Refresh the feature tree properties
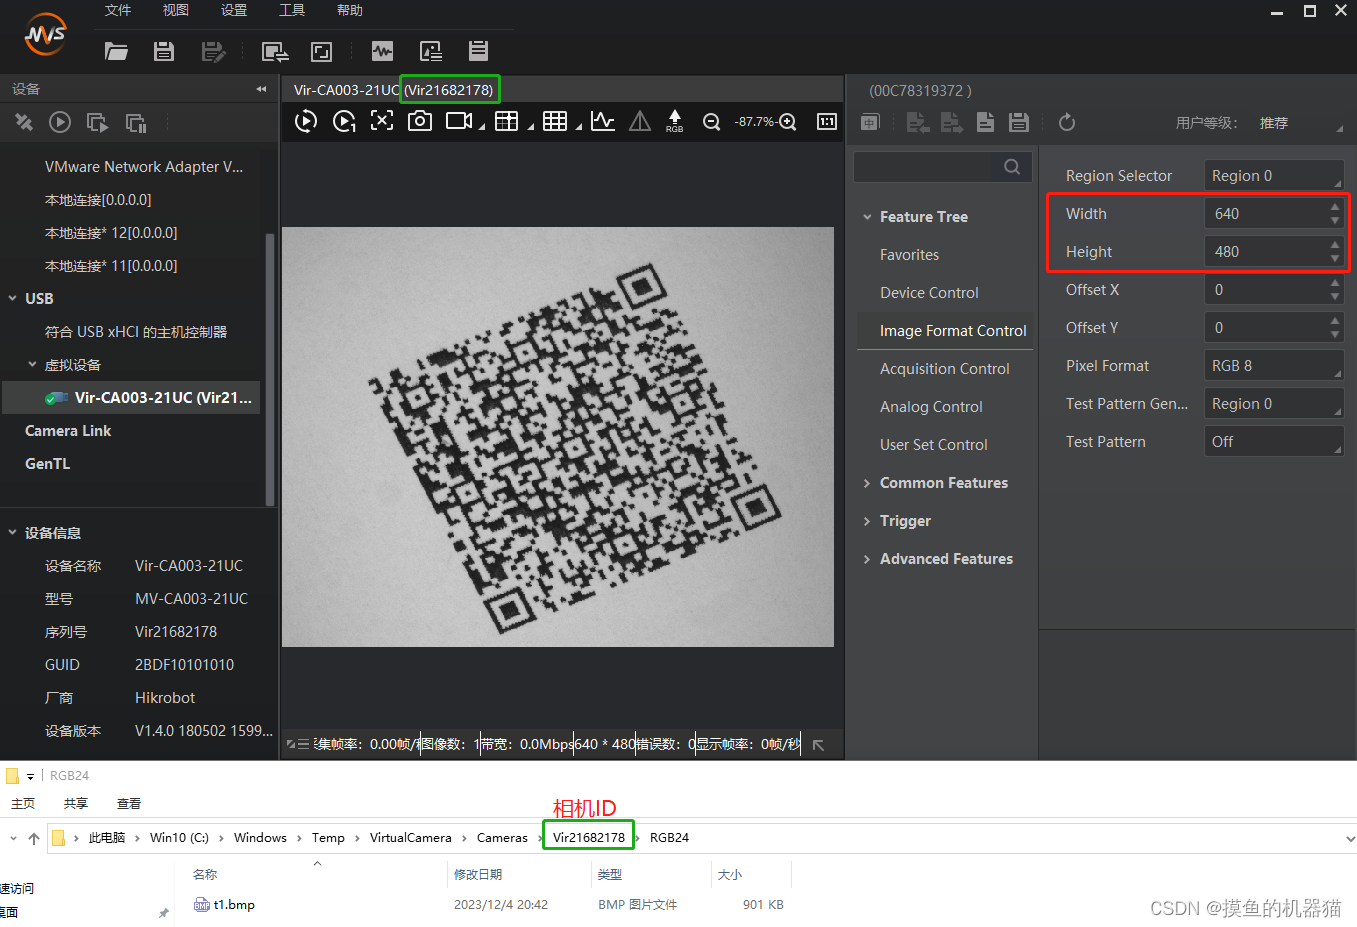 tap(1067, 122)
